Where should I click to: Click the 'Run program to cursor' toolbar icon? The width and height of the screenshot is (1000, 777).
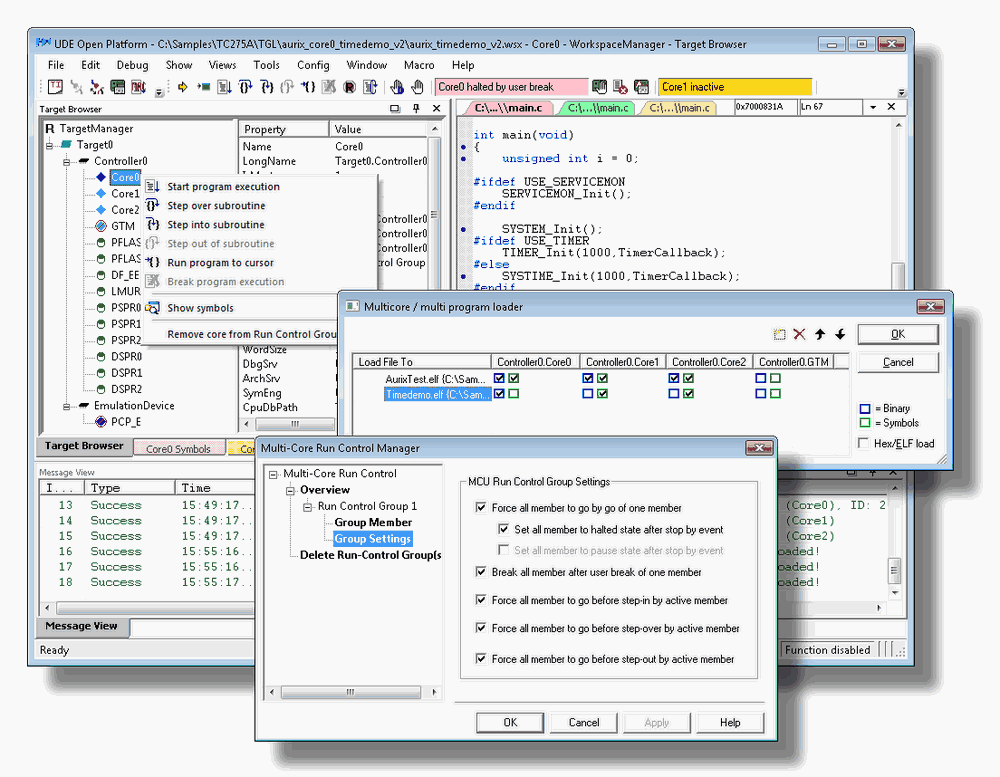coord(310,88)
